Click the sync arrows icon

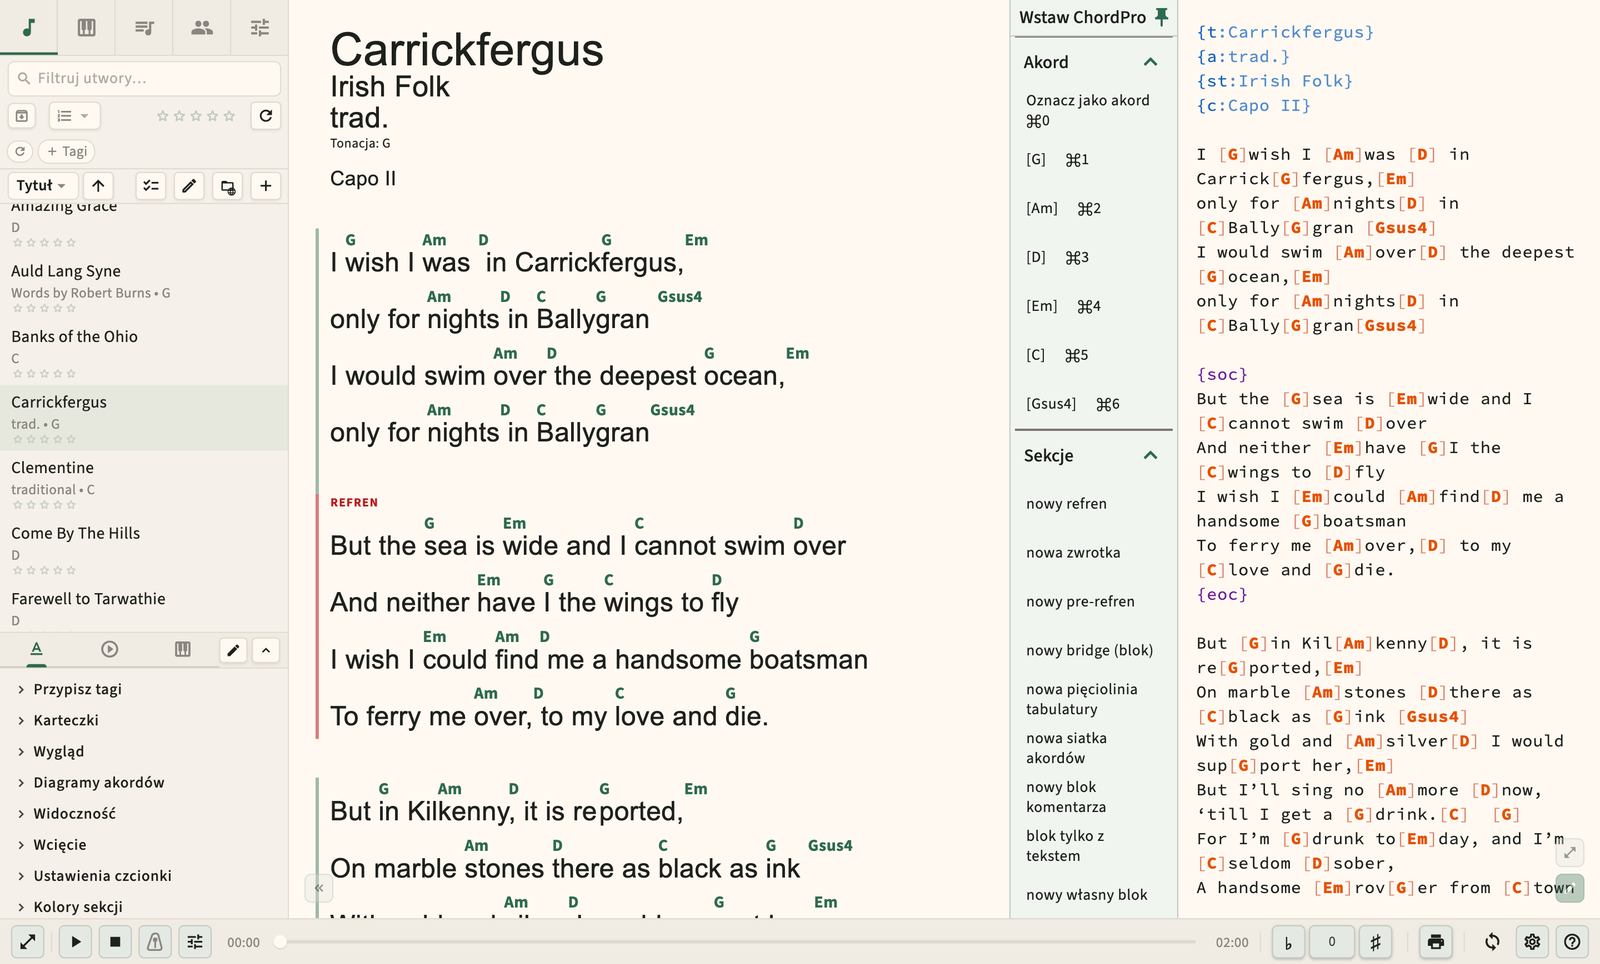click(x=1492, y=942)
